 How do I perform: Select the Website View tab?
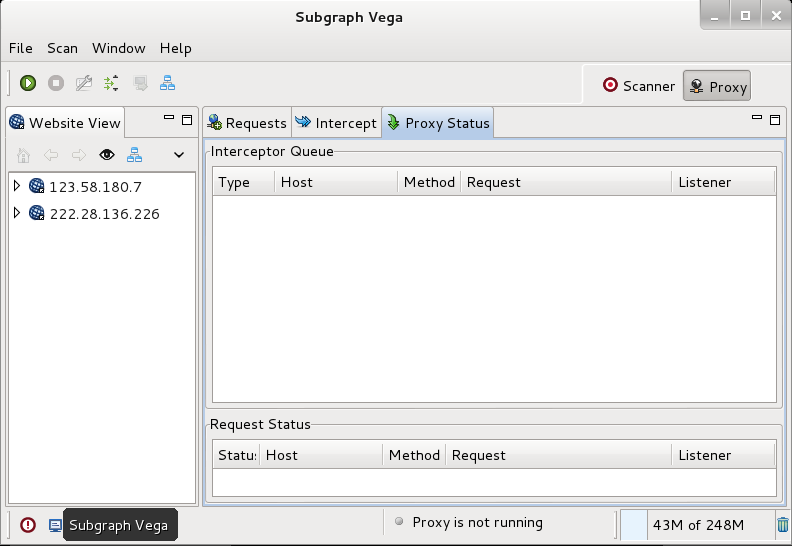coord(65,123)
